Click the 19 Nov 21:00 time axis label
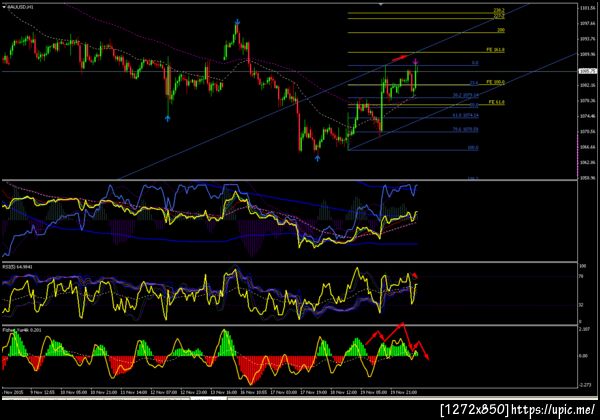The image size is (600, 420). pos(404,392)
